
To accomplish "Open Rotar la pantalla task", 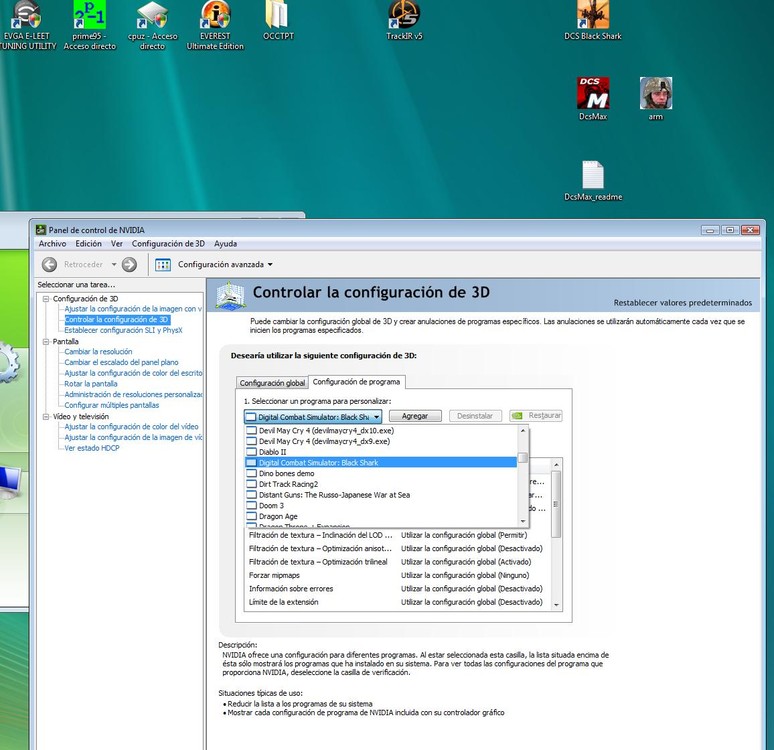I will pos(91,384).
